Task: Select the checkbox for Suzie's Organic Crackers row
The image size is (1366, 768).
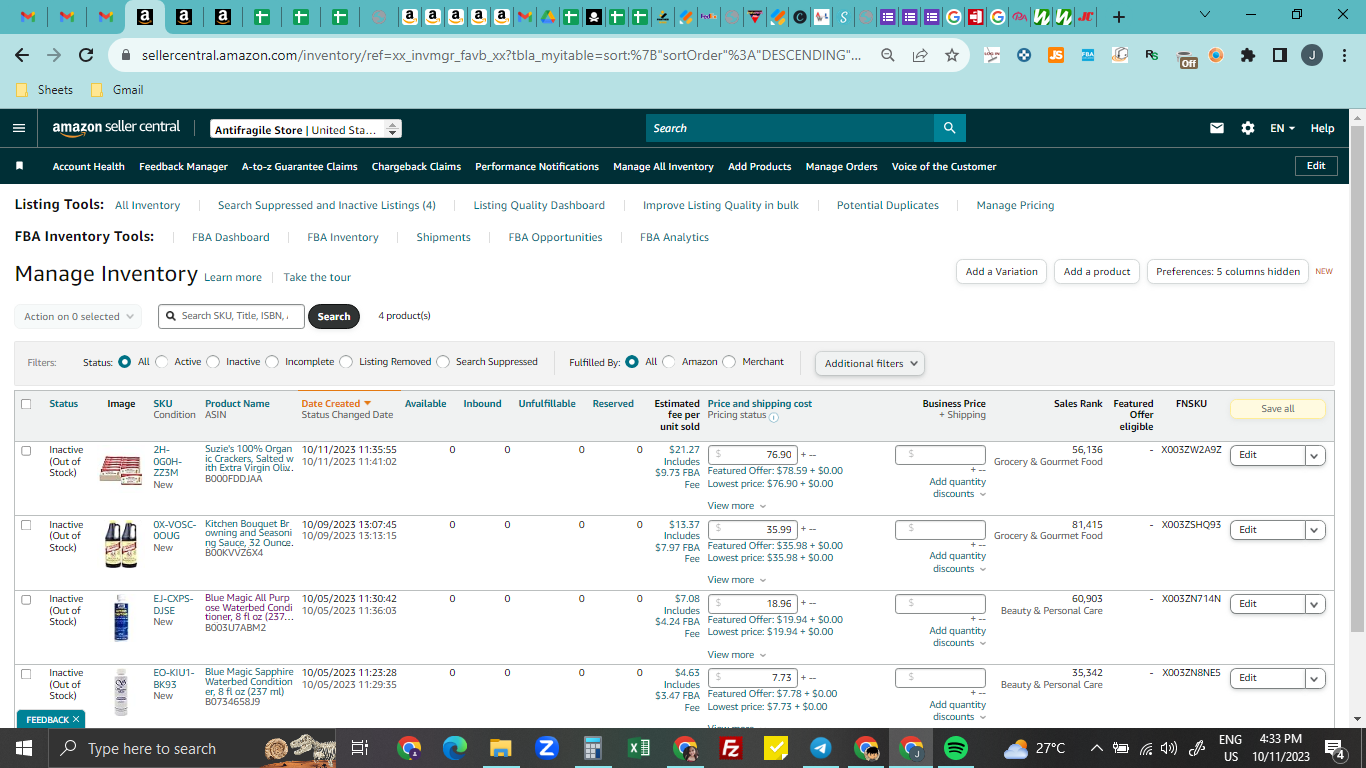Action: 26,451
